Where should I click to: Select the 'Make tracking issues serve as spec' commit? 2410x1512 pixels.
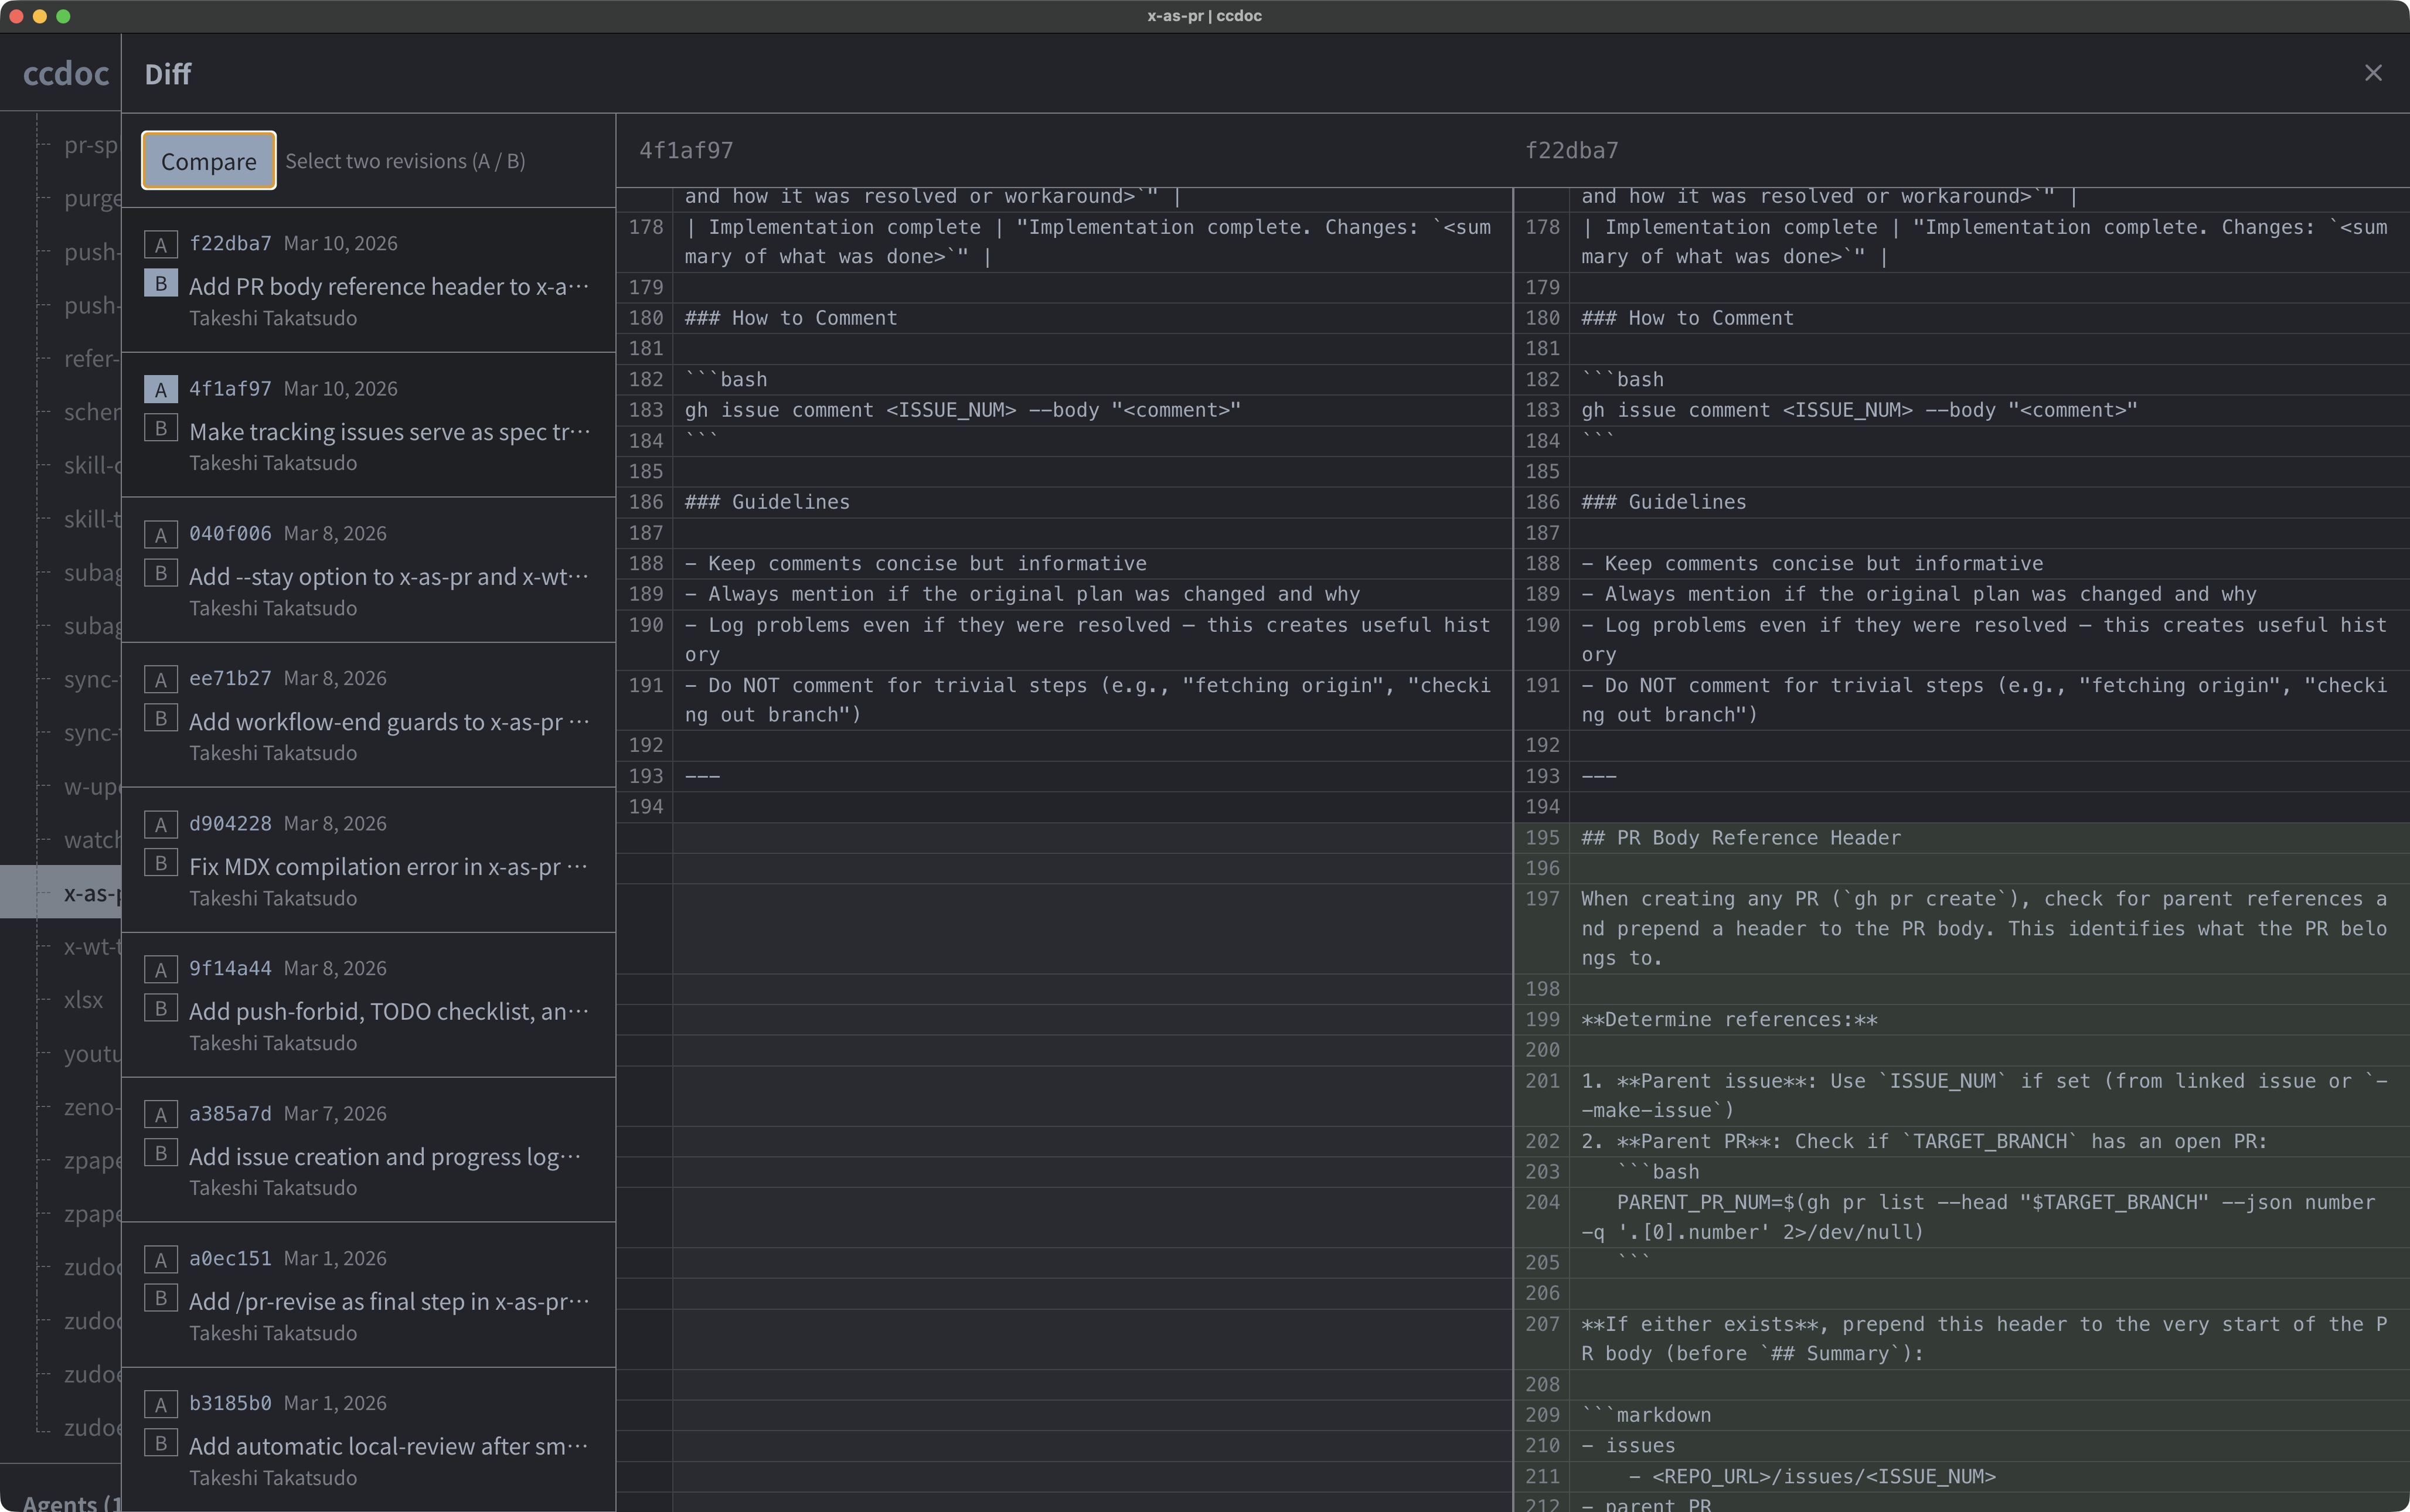click(388, 431)
